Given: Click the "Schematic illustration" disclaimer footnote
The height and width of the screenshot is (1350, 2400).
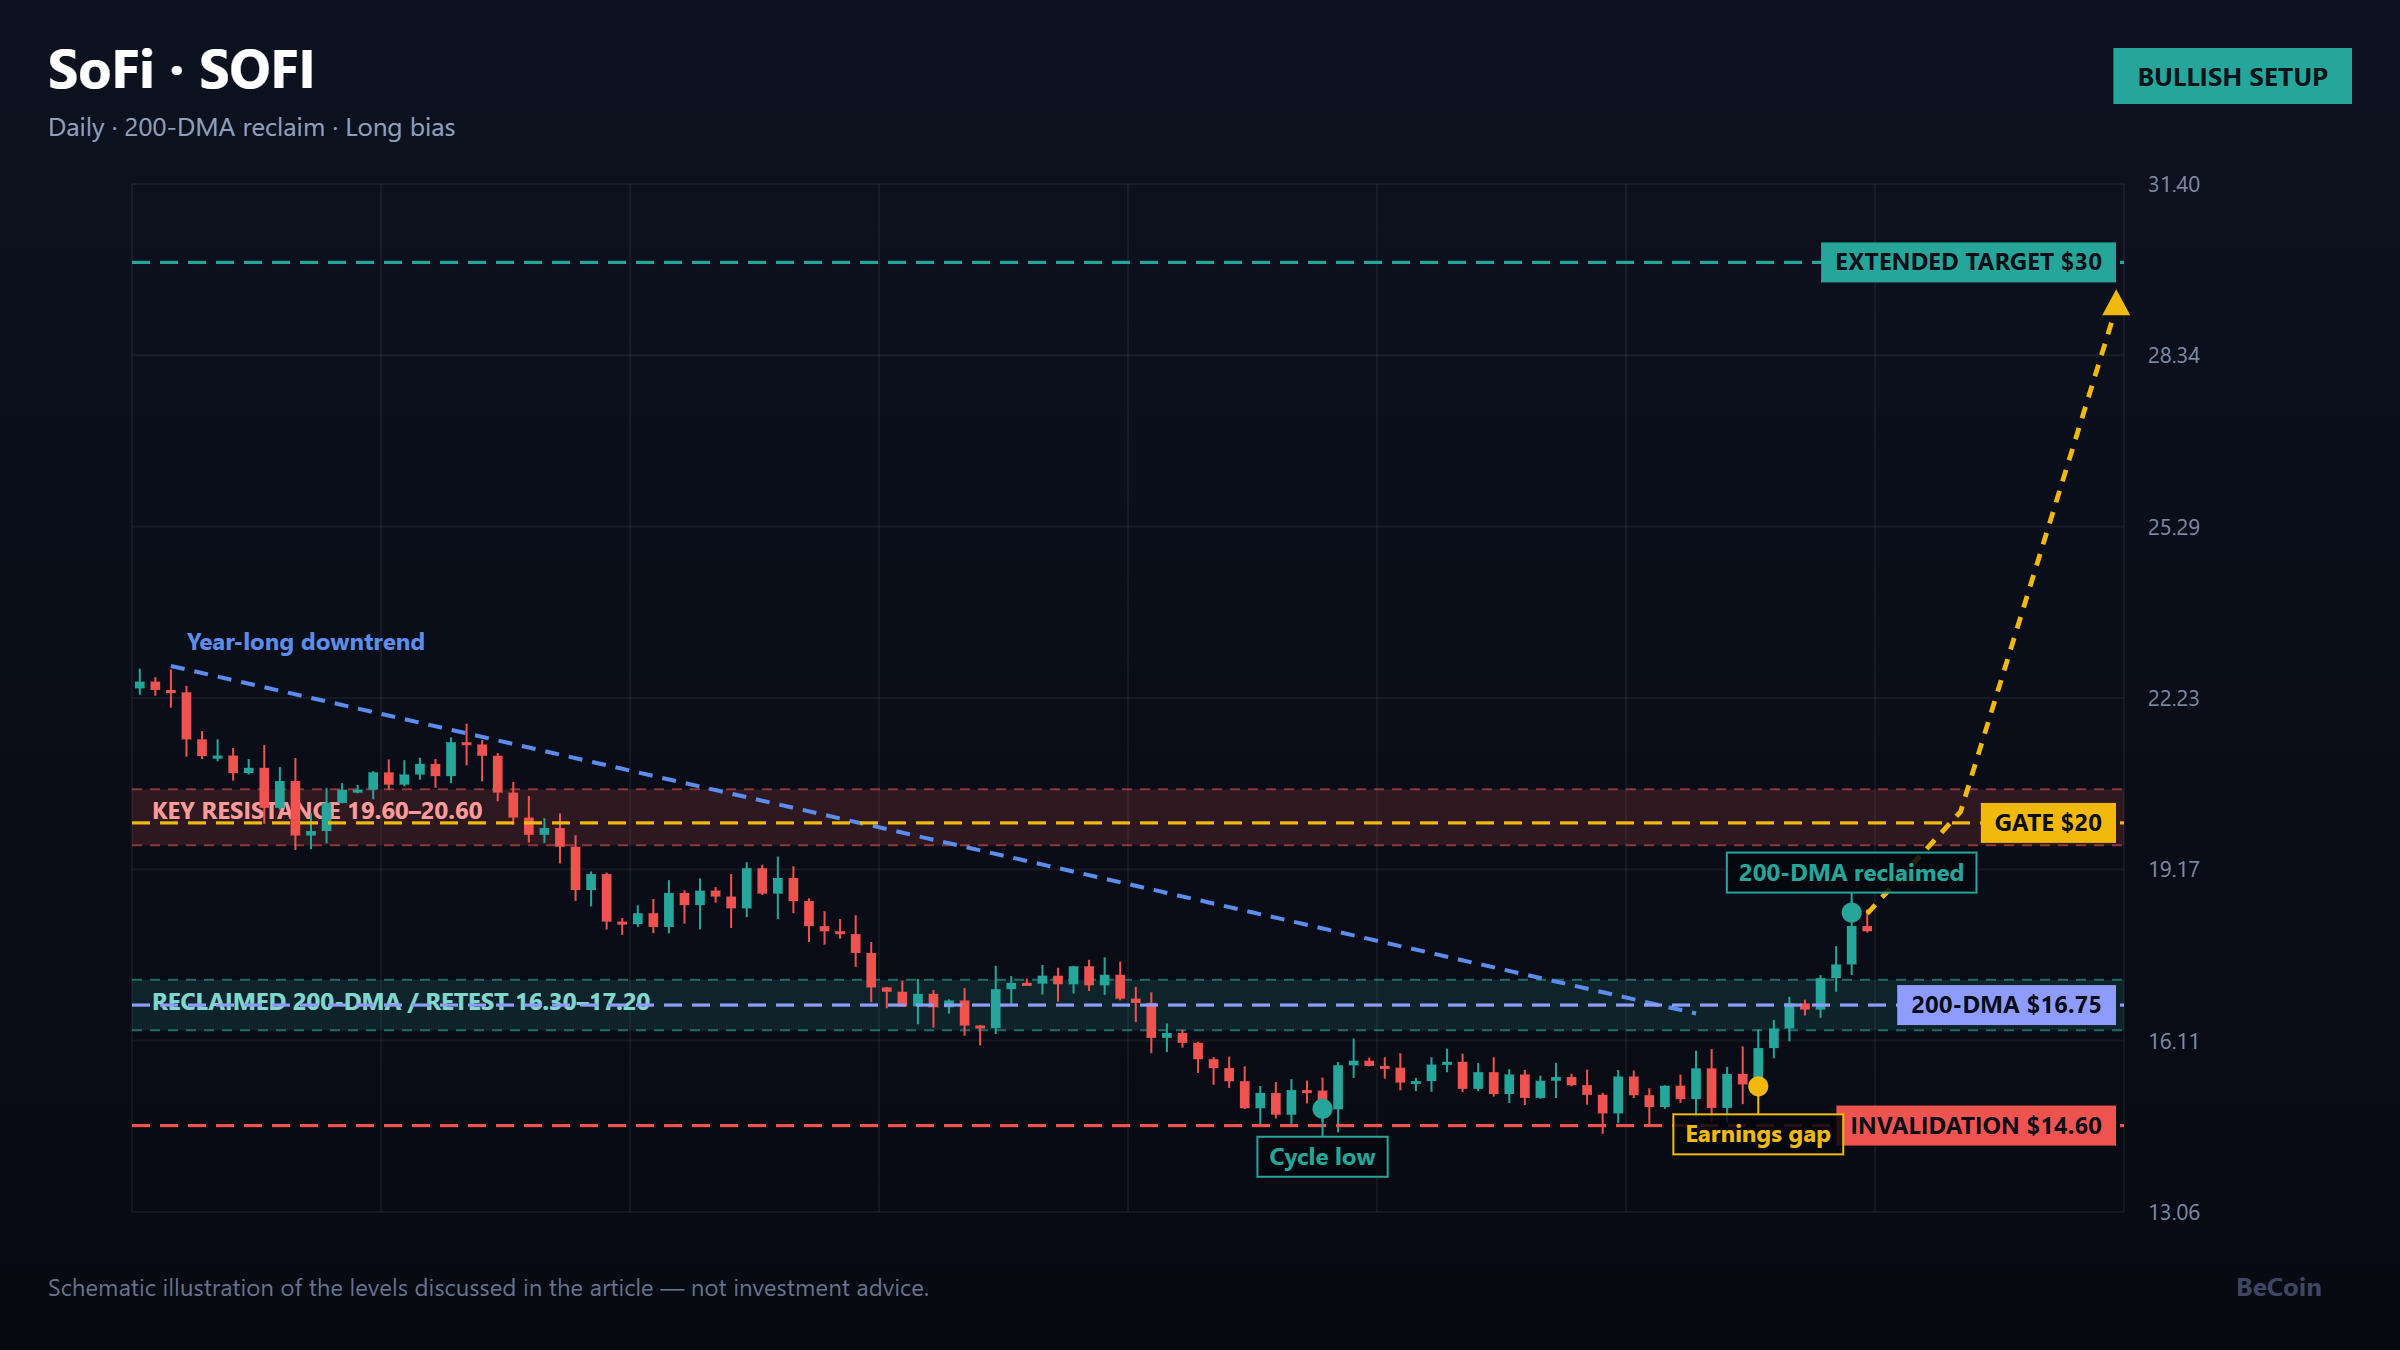Looking at the screenshot, I should pos(488,1288).
